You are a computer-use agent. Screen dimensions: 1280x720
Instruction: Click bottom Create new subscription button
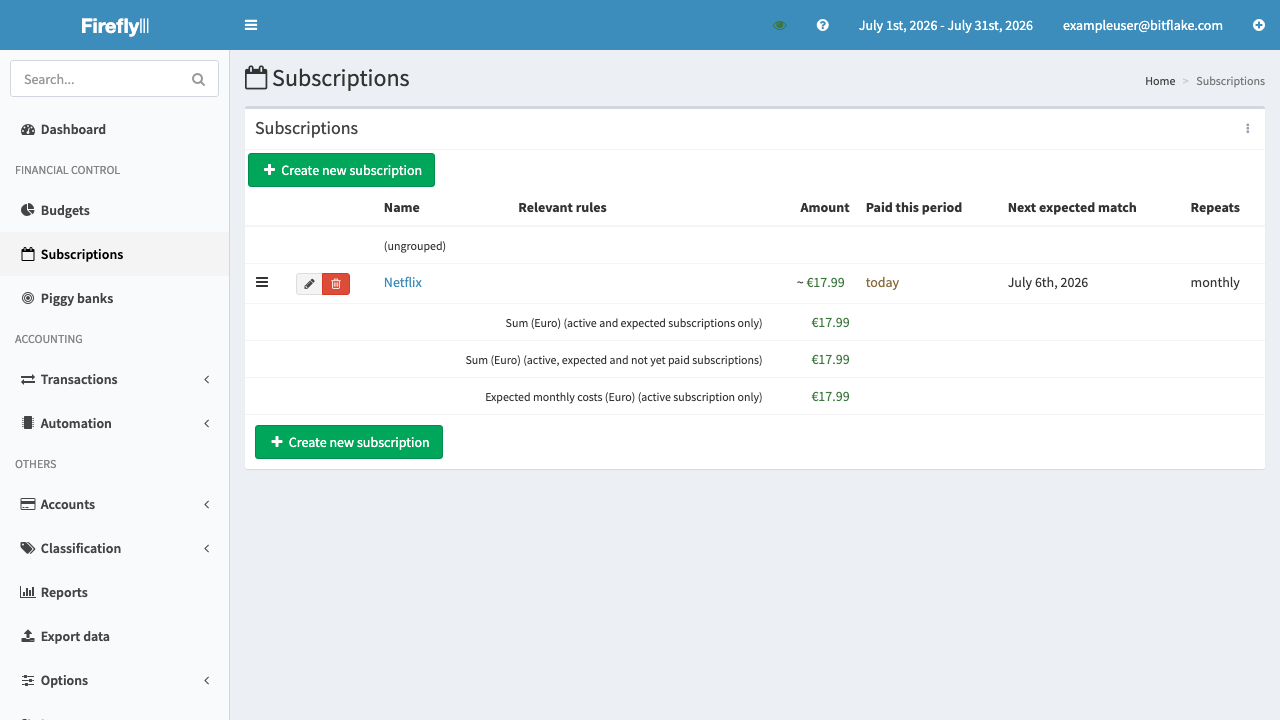tap(349, 442)
